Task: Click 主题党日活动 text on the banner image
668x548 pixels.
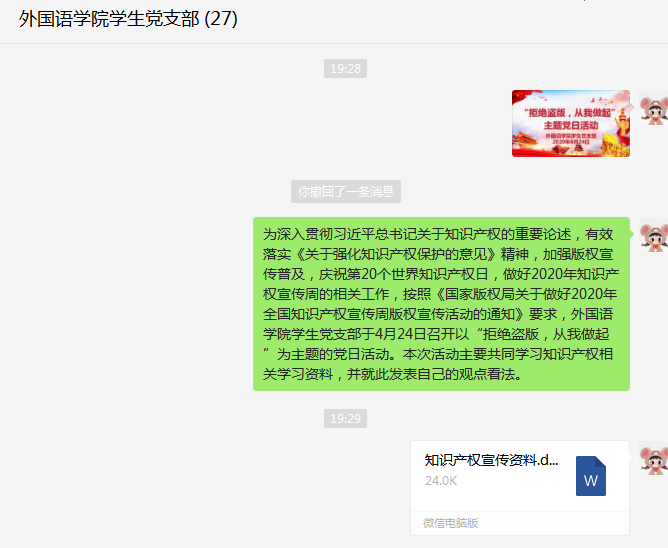Action: point(570,125)
